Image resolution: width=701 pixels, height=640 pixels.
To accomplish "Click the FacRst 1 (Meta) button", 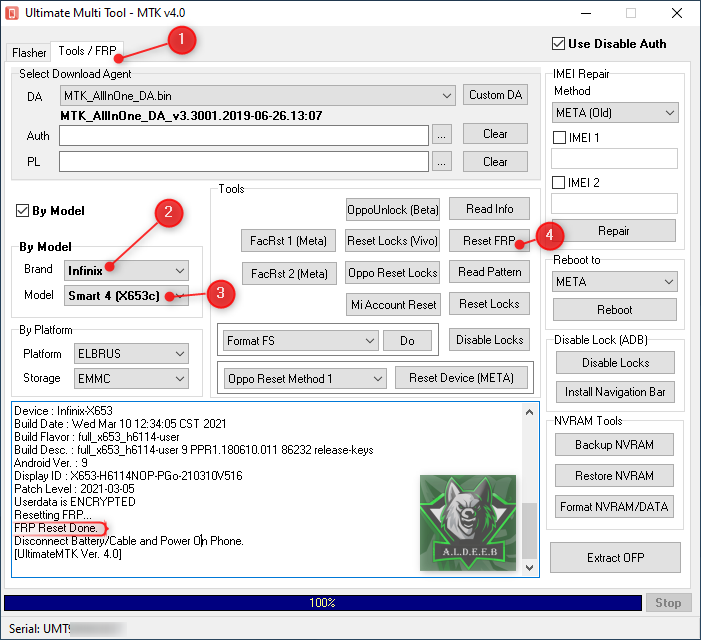I will click(288, 241).
